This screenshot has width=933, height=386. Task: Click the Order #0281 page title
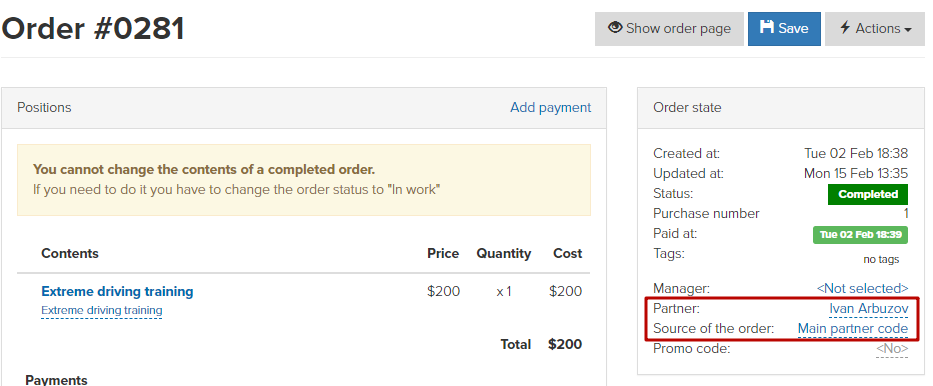pyautogui.click(x=93, y=29)
